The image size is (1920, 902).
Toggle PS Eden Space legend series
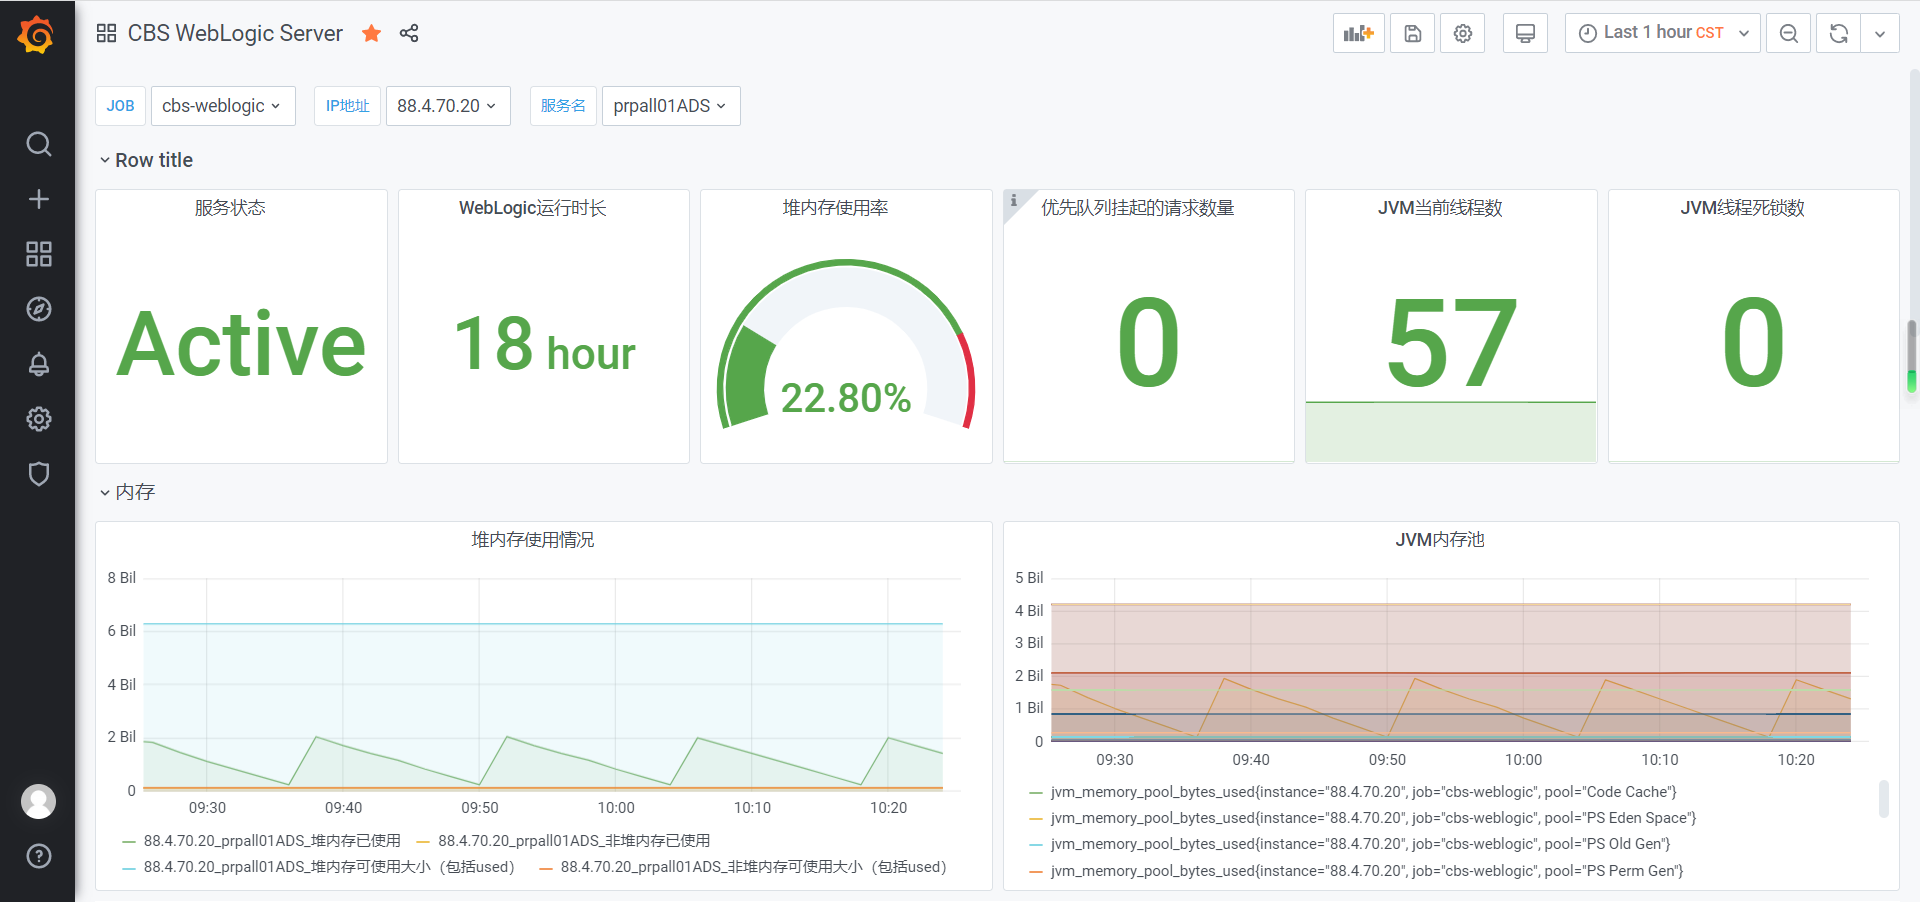point(1373,818)
